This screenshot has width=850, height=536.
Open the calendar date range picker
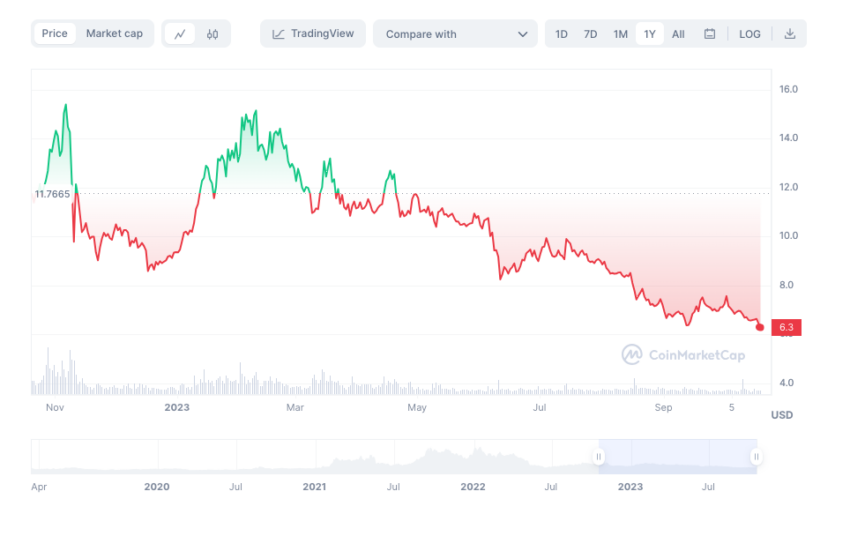point(710,34)
